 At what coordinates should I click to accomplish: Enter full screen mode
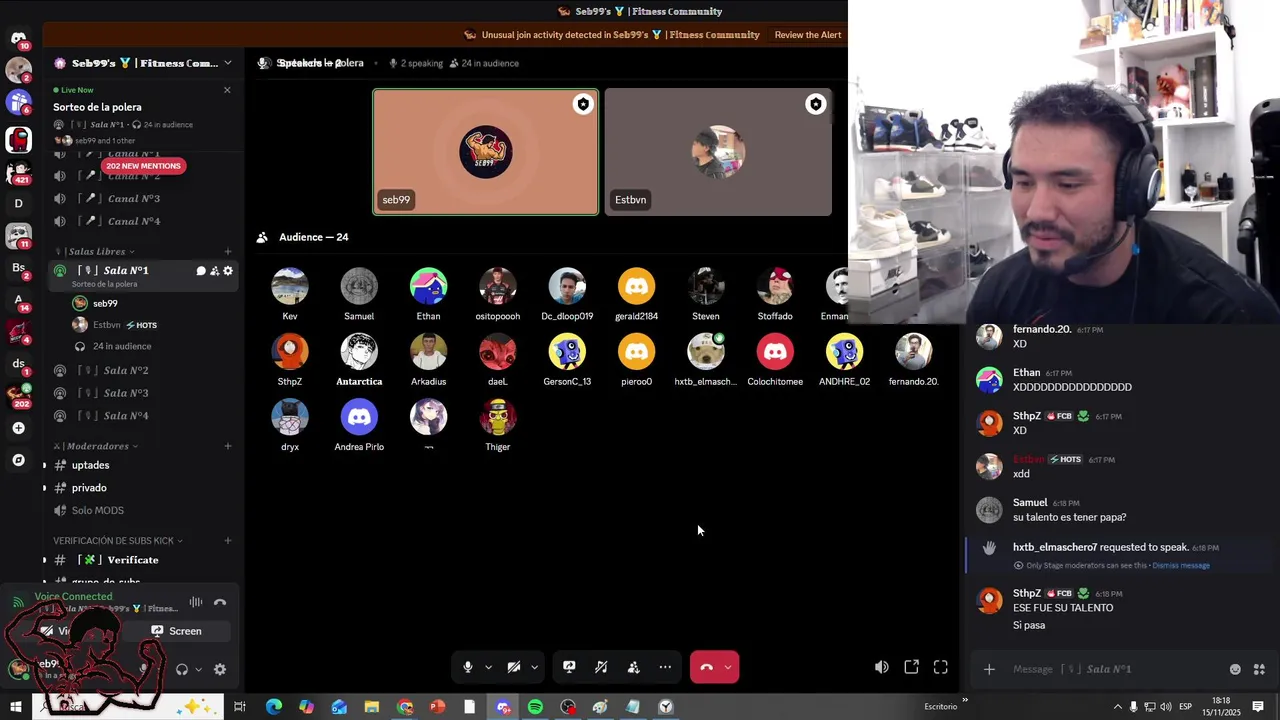941,667
